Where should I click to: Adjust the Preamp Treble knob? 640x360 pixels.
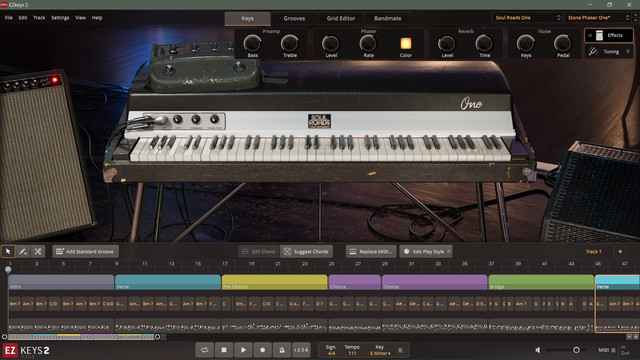tap(289, 43)
